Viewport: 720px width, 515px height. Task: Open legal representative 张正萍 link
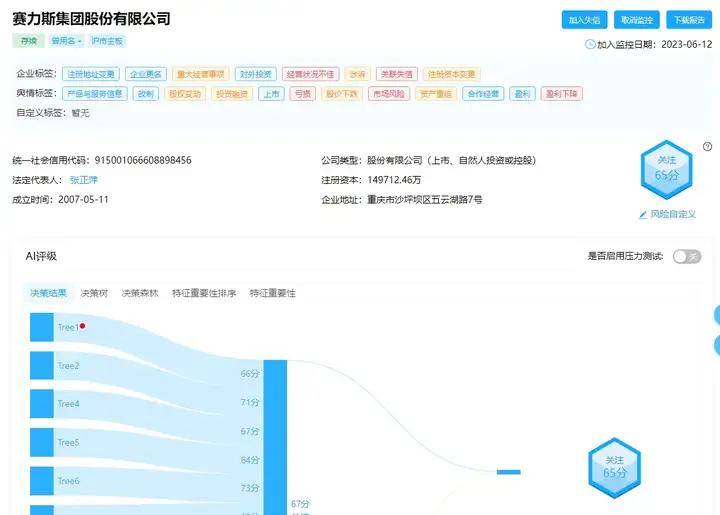84,180
